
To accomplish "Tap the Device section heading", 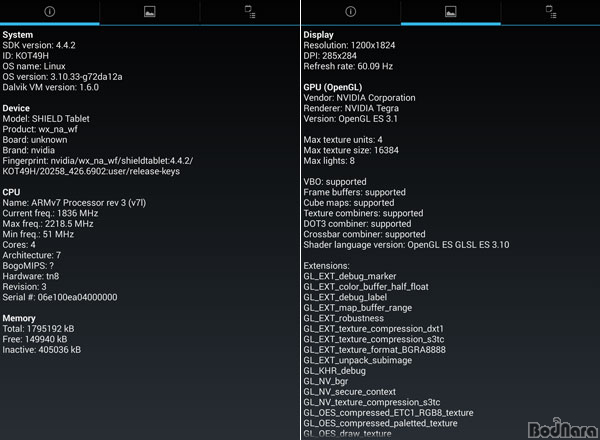I will coord(16,108).
